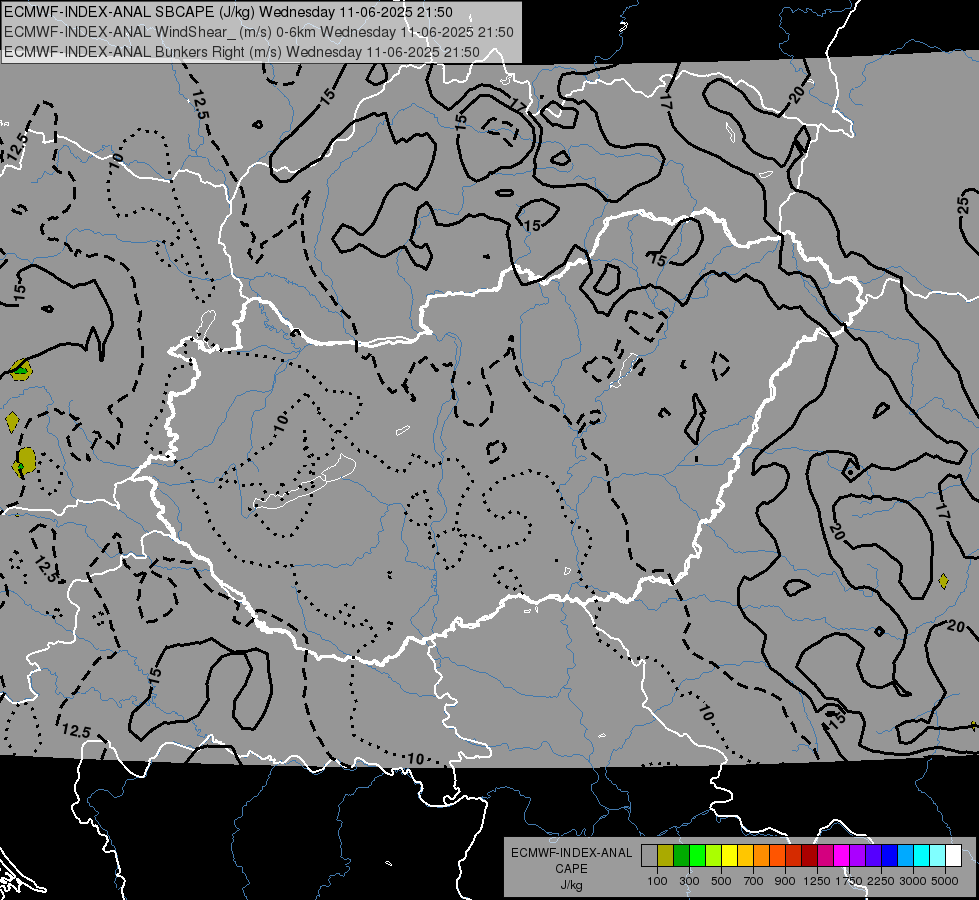Screen dimensions: 979x900
Task: Click the white swatch in the CAPE legend
Action: pyautogui.click(x=953, y=856)
